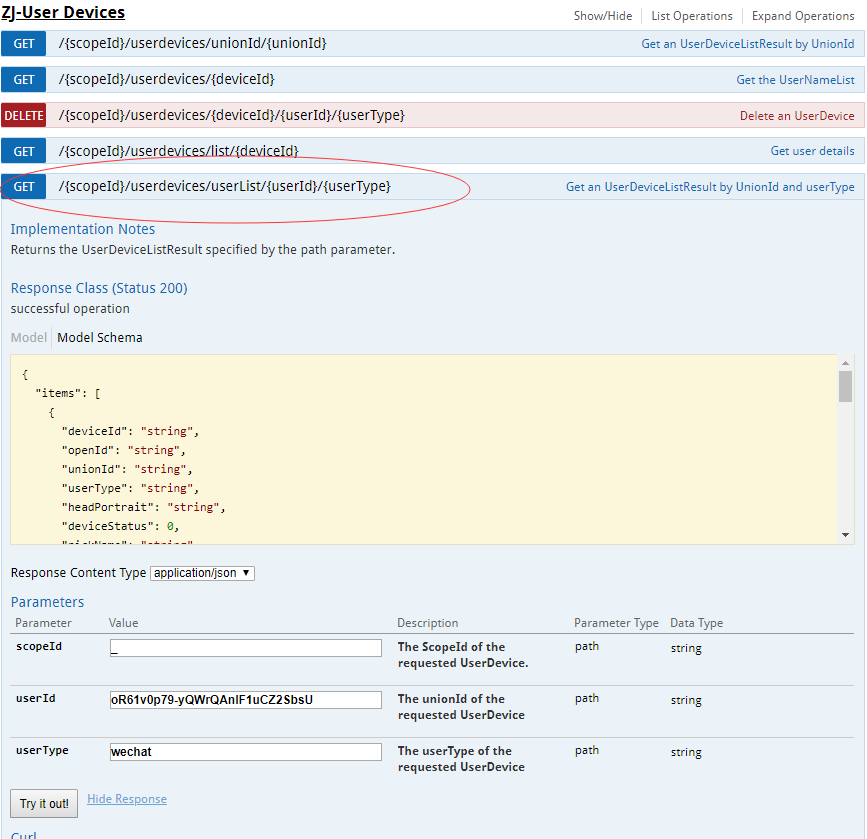Click the Hide Response link

[x=127, y=799]
